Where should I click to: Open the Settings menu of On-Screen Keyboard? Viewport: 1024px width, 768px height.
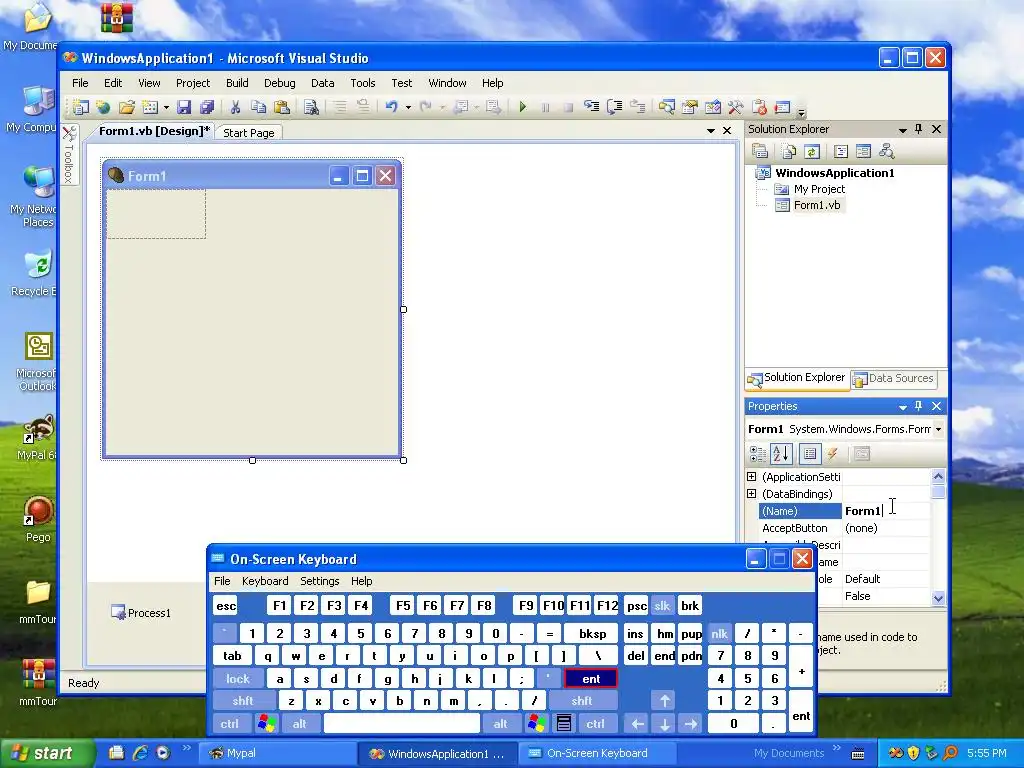(x=319, y=581)
